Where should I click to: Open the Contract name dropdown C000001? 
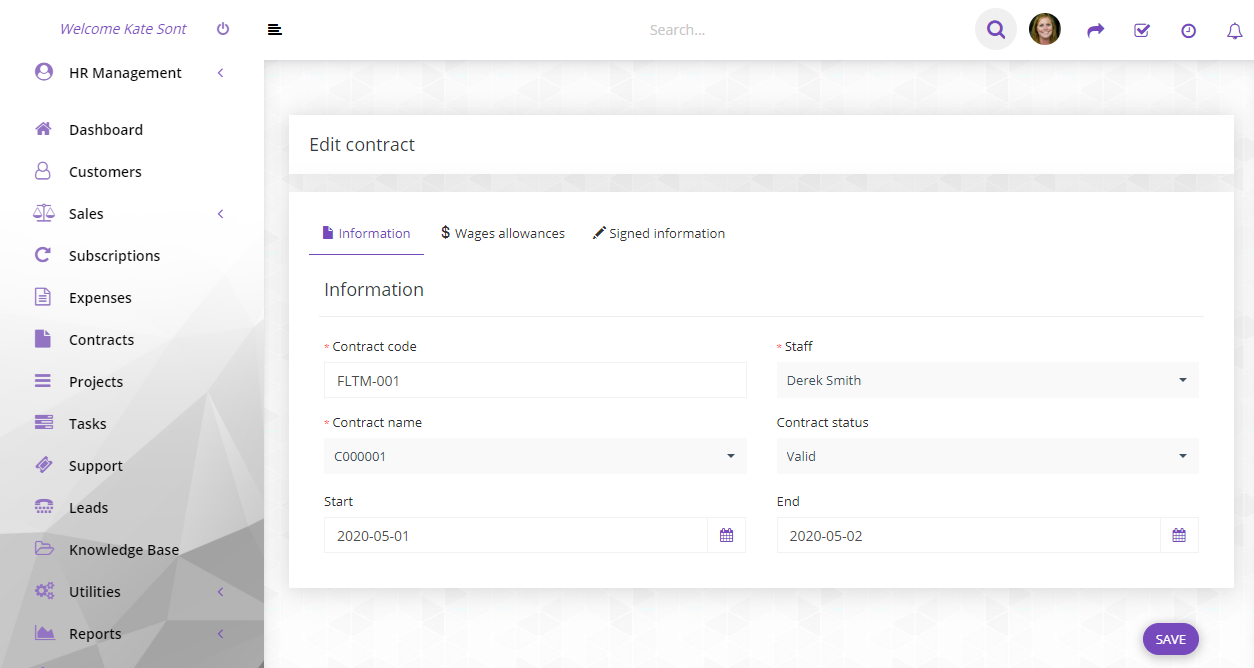535,456
